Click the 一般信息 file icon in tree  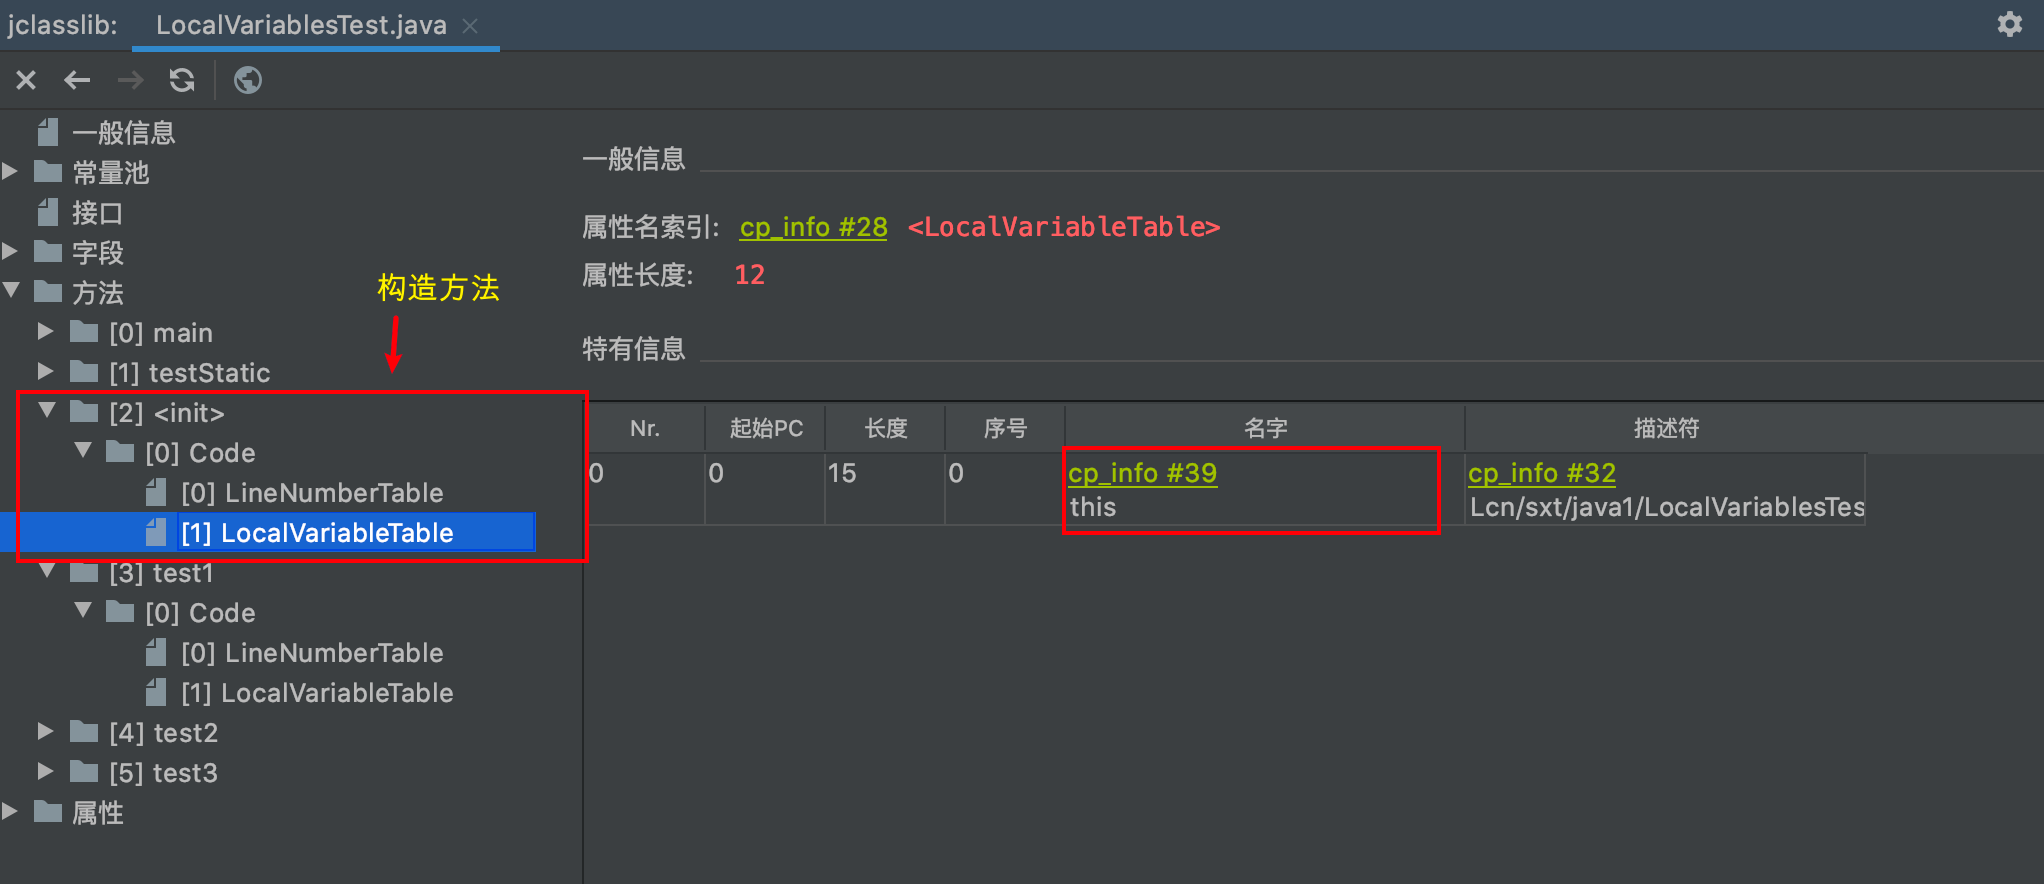(x=48, y=131)
